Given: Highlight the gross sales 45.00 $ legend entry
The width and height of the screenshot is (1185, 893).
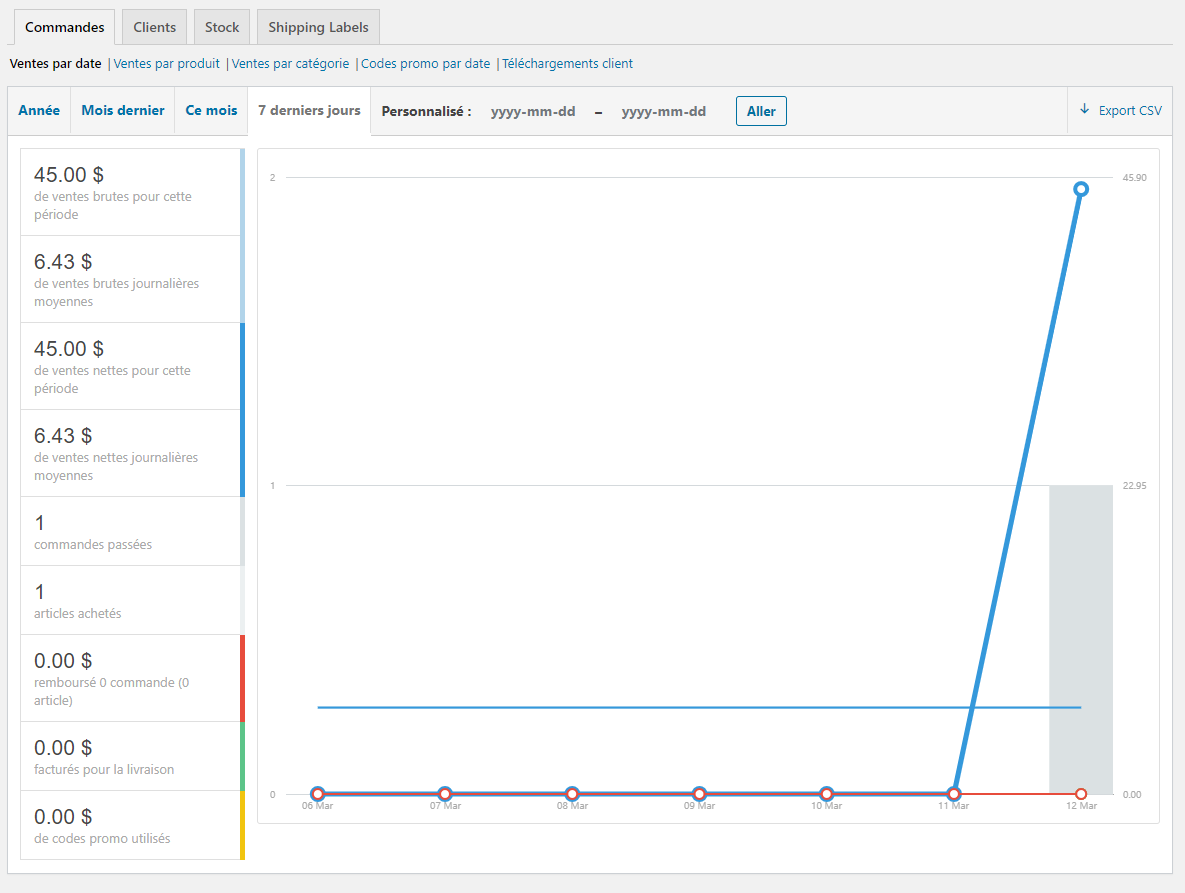Looking at the screenshot, I should coord(132,192).
